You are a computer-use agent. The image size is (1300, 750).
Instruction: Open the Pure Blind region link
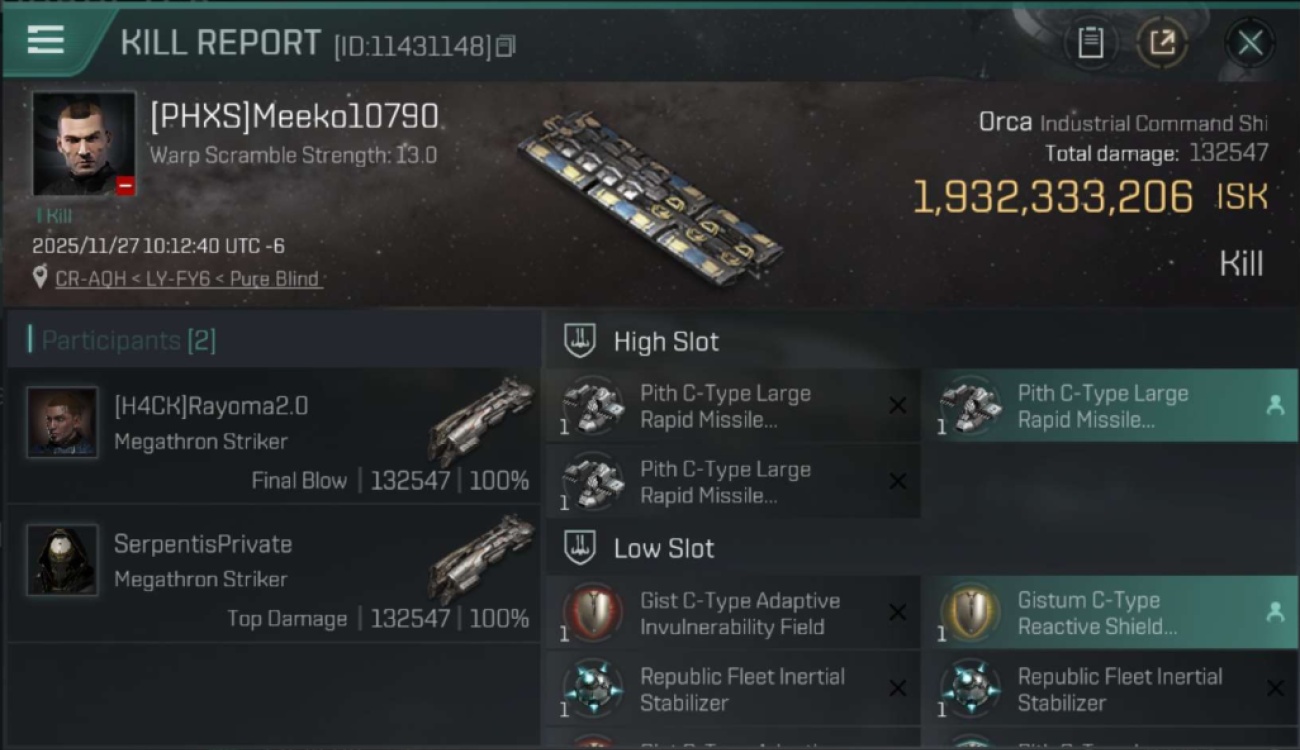tap(275, 279)
